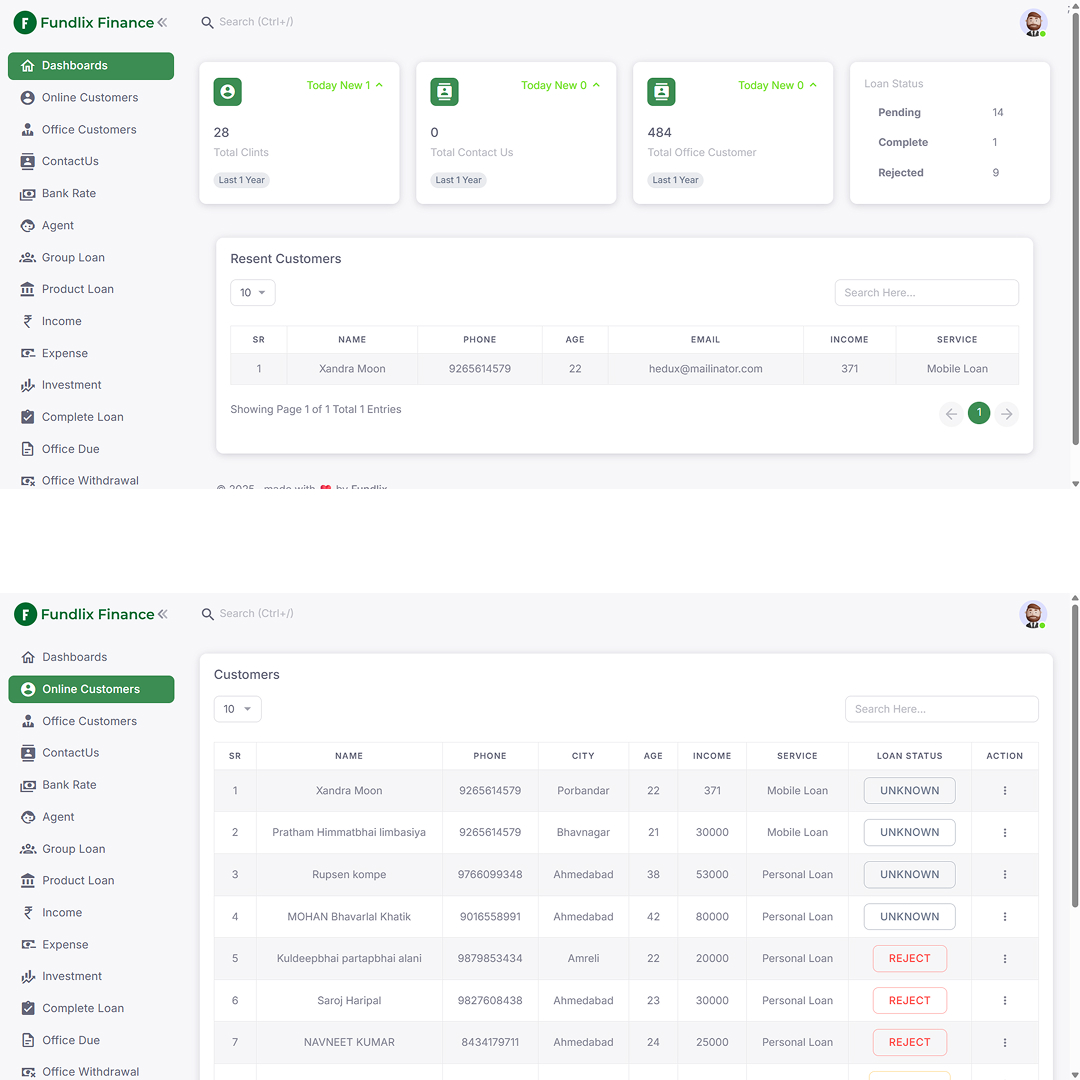
Task: Open three-dot actions for Rupsen kompe
Action: pyautogui.click(x=1004, y=875)
